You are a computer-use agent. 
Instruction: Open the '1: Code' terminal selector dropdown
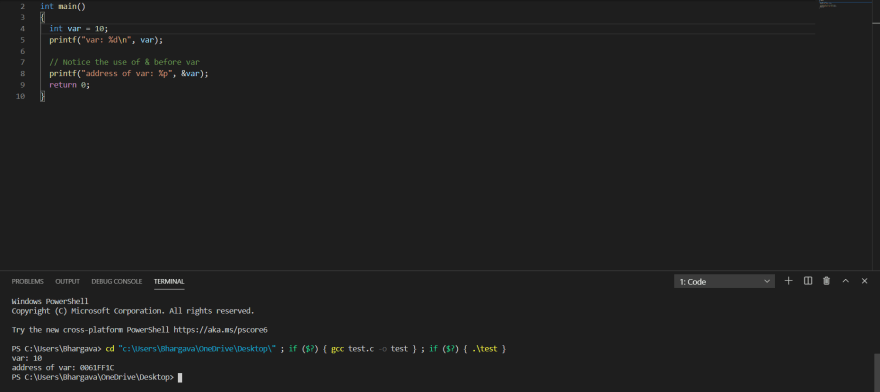(724, 281)
